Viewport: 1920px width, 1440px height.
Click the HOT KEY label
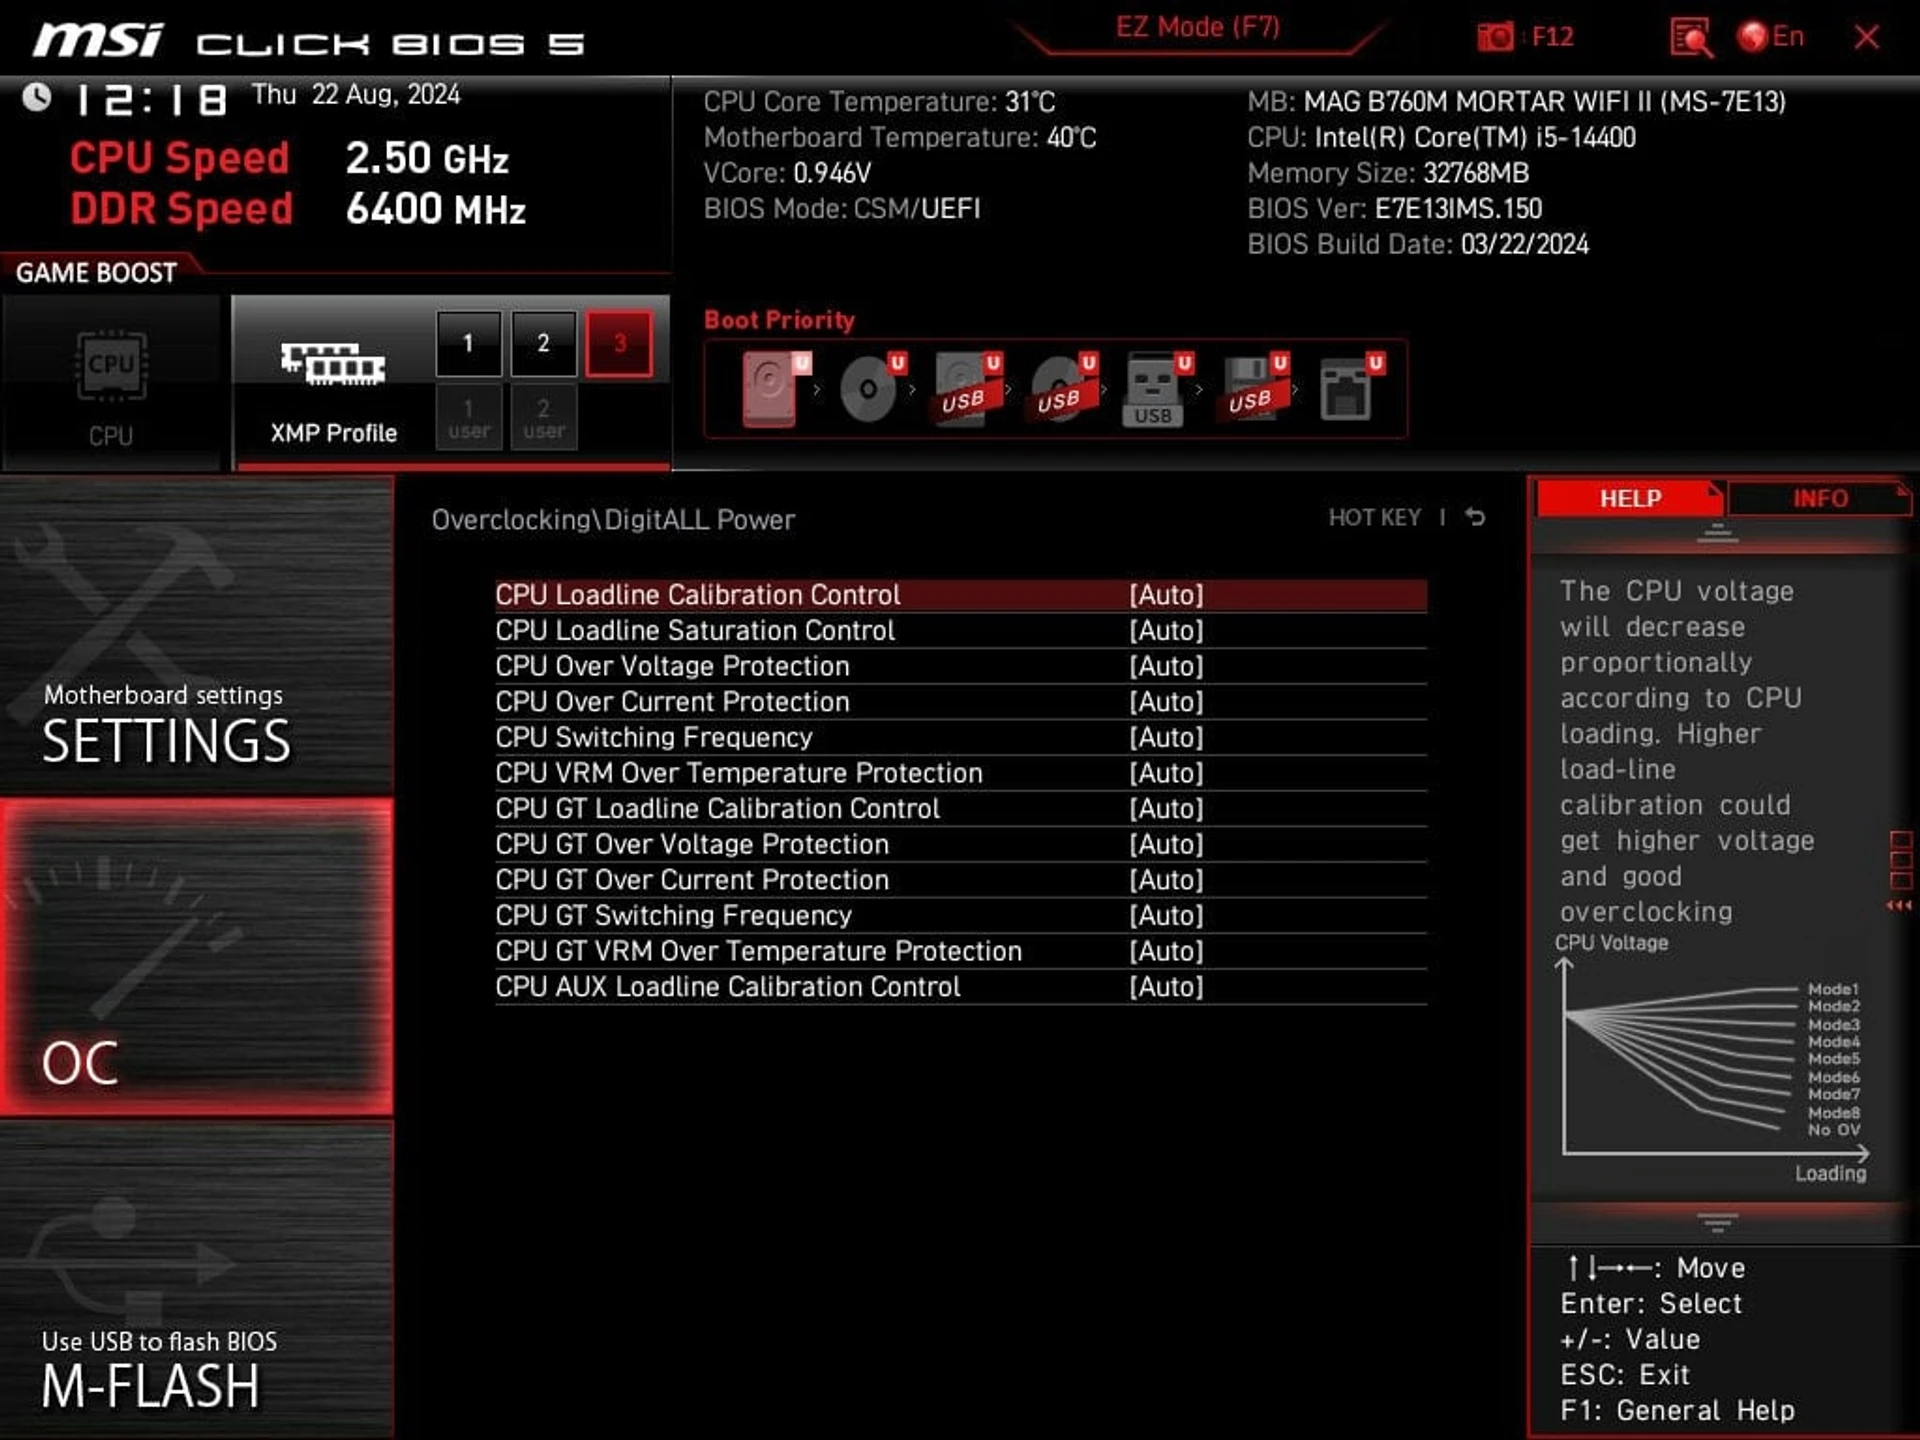click(1374, 517)
